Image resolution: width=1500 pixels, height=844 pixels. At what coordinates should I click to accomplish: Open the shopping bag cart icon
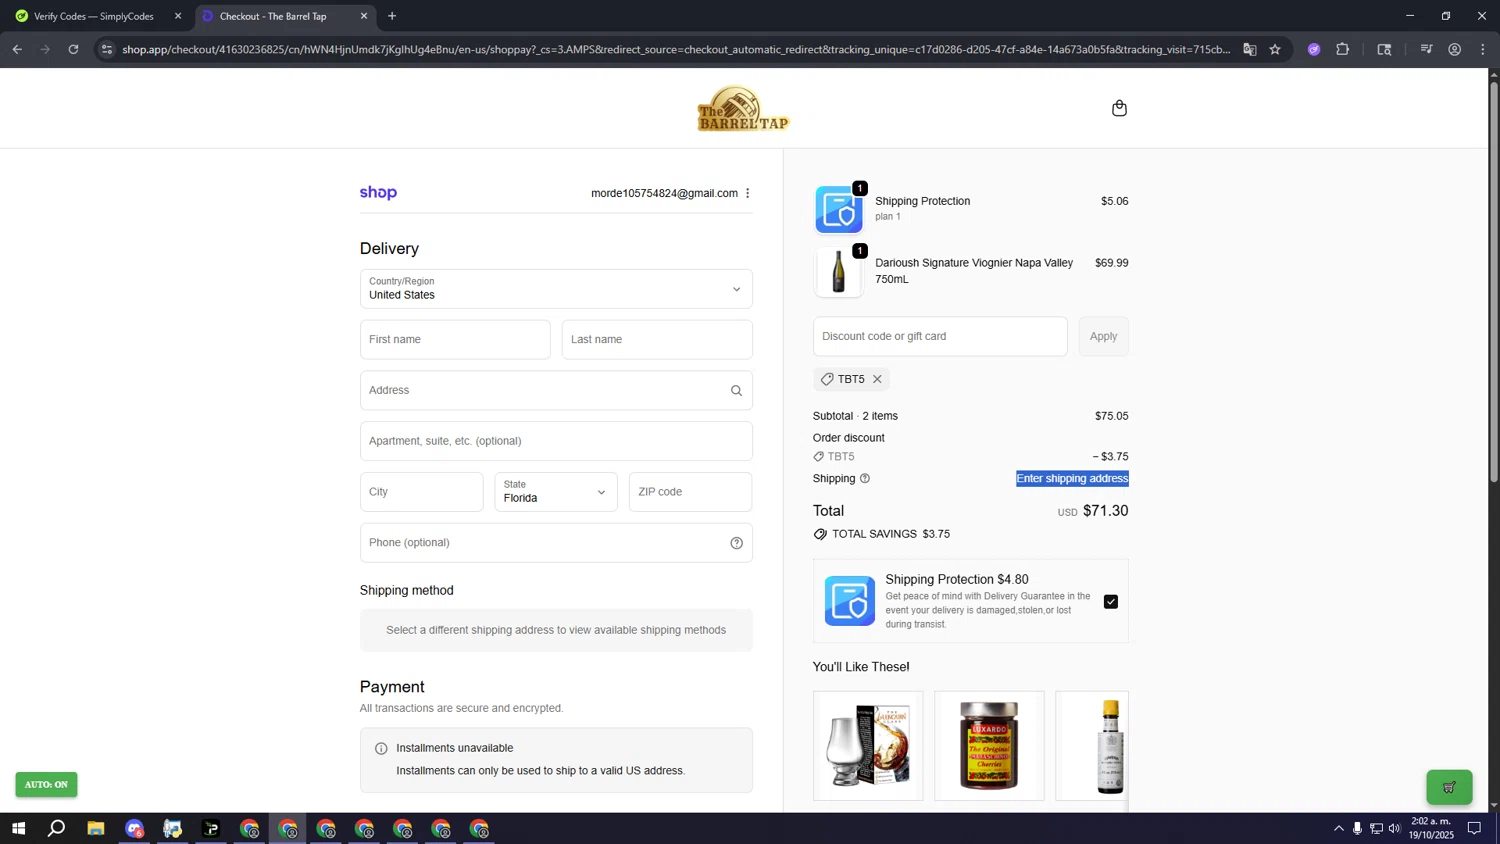[1119, 108]
